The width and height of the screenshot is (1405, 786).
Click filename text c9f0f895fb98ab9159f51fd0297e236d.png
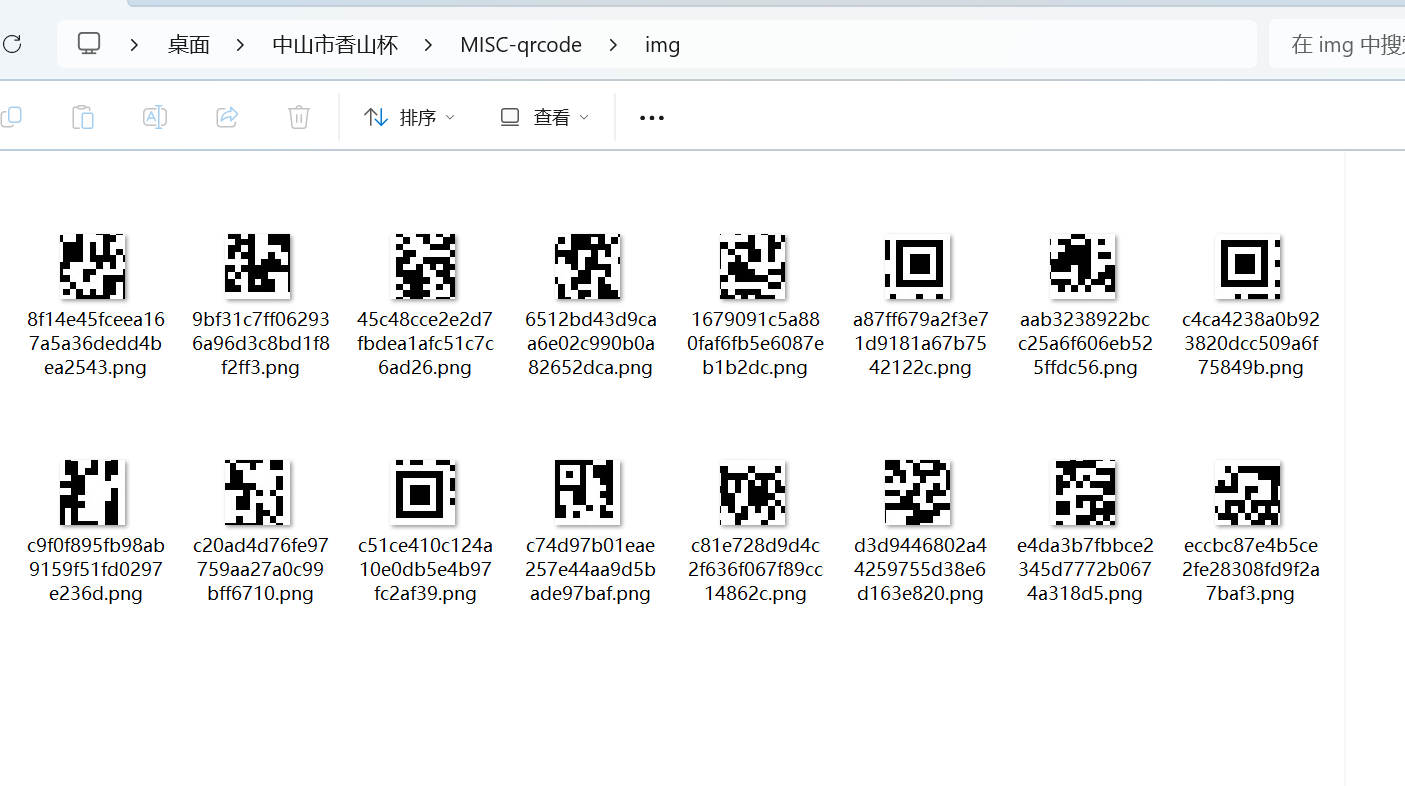[96, 570]
